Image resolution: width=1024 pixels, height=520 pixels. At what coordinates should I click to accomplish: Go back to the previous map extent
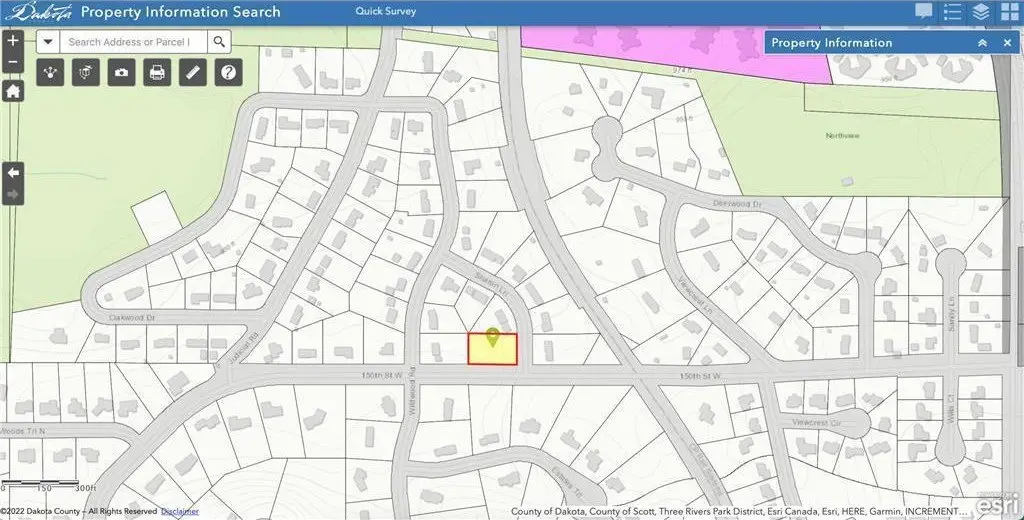coord(13,173)
